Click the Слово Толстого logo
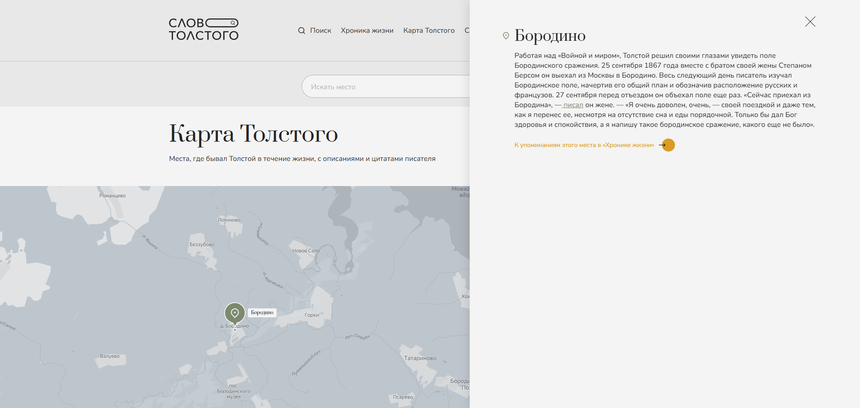The height and width of the screenshot is (408, 860). coord(203,29)
